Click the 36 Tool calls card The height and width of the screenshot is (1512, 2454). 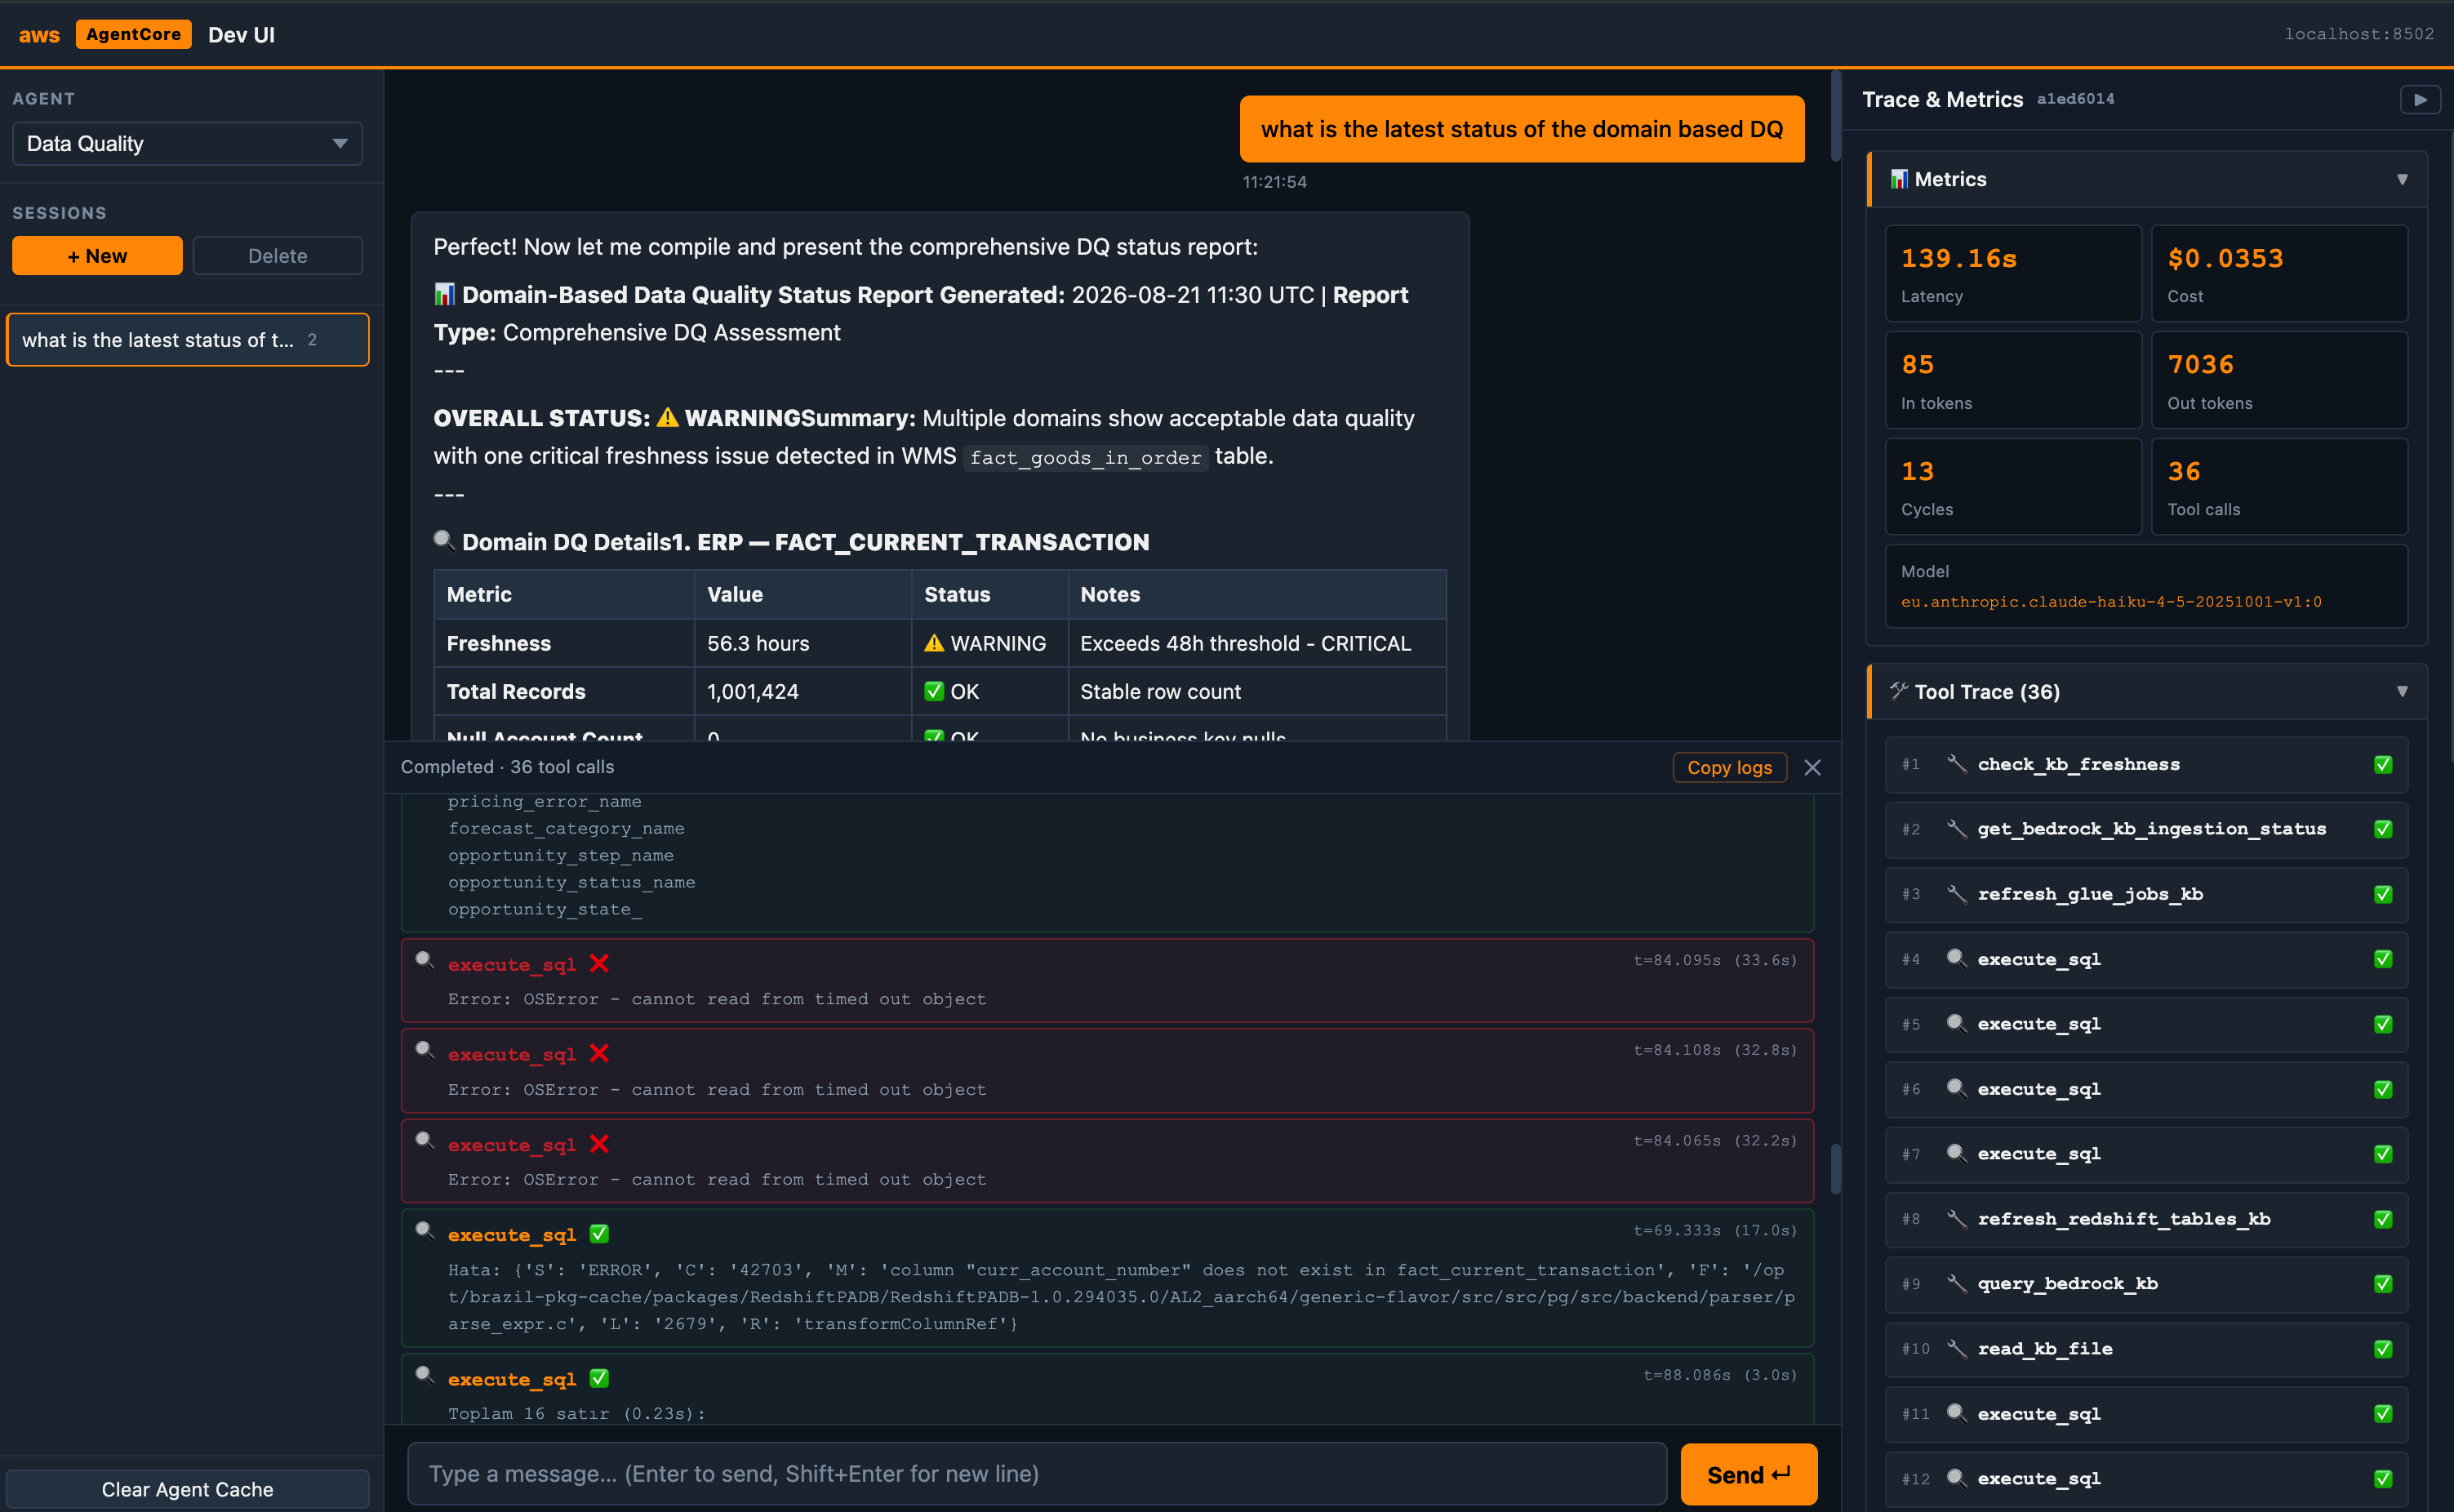tap(2279, 486)
